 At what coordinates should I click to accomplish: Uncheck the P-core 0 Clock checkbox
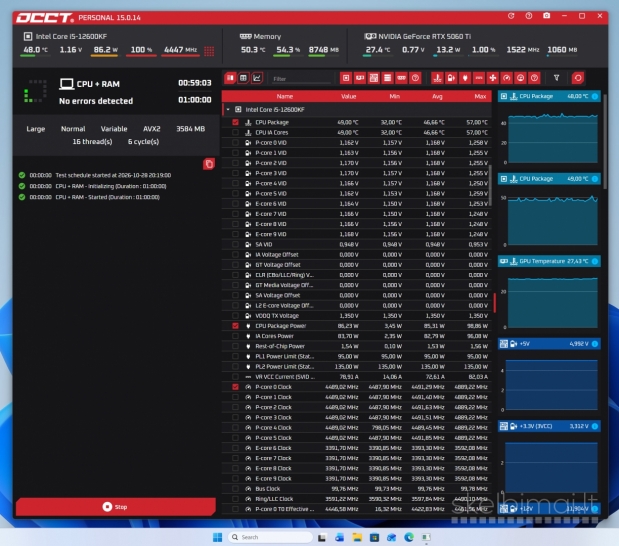(236, 387)
